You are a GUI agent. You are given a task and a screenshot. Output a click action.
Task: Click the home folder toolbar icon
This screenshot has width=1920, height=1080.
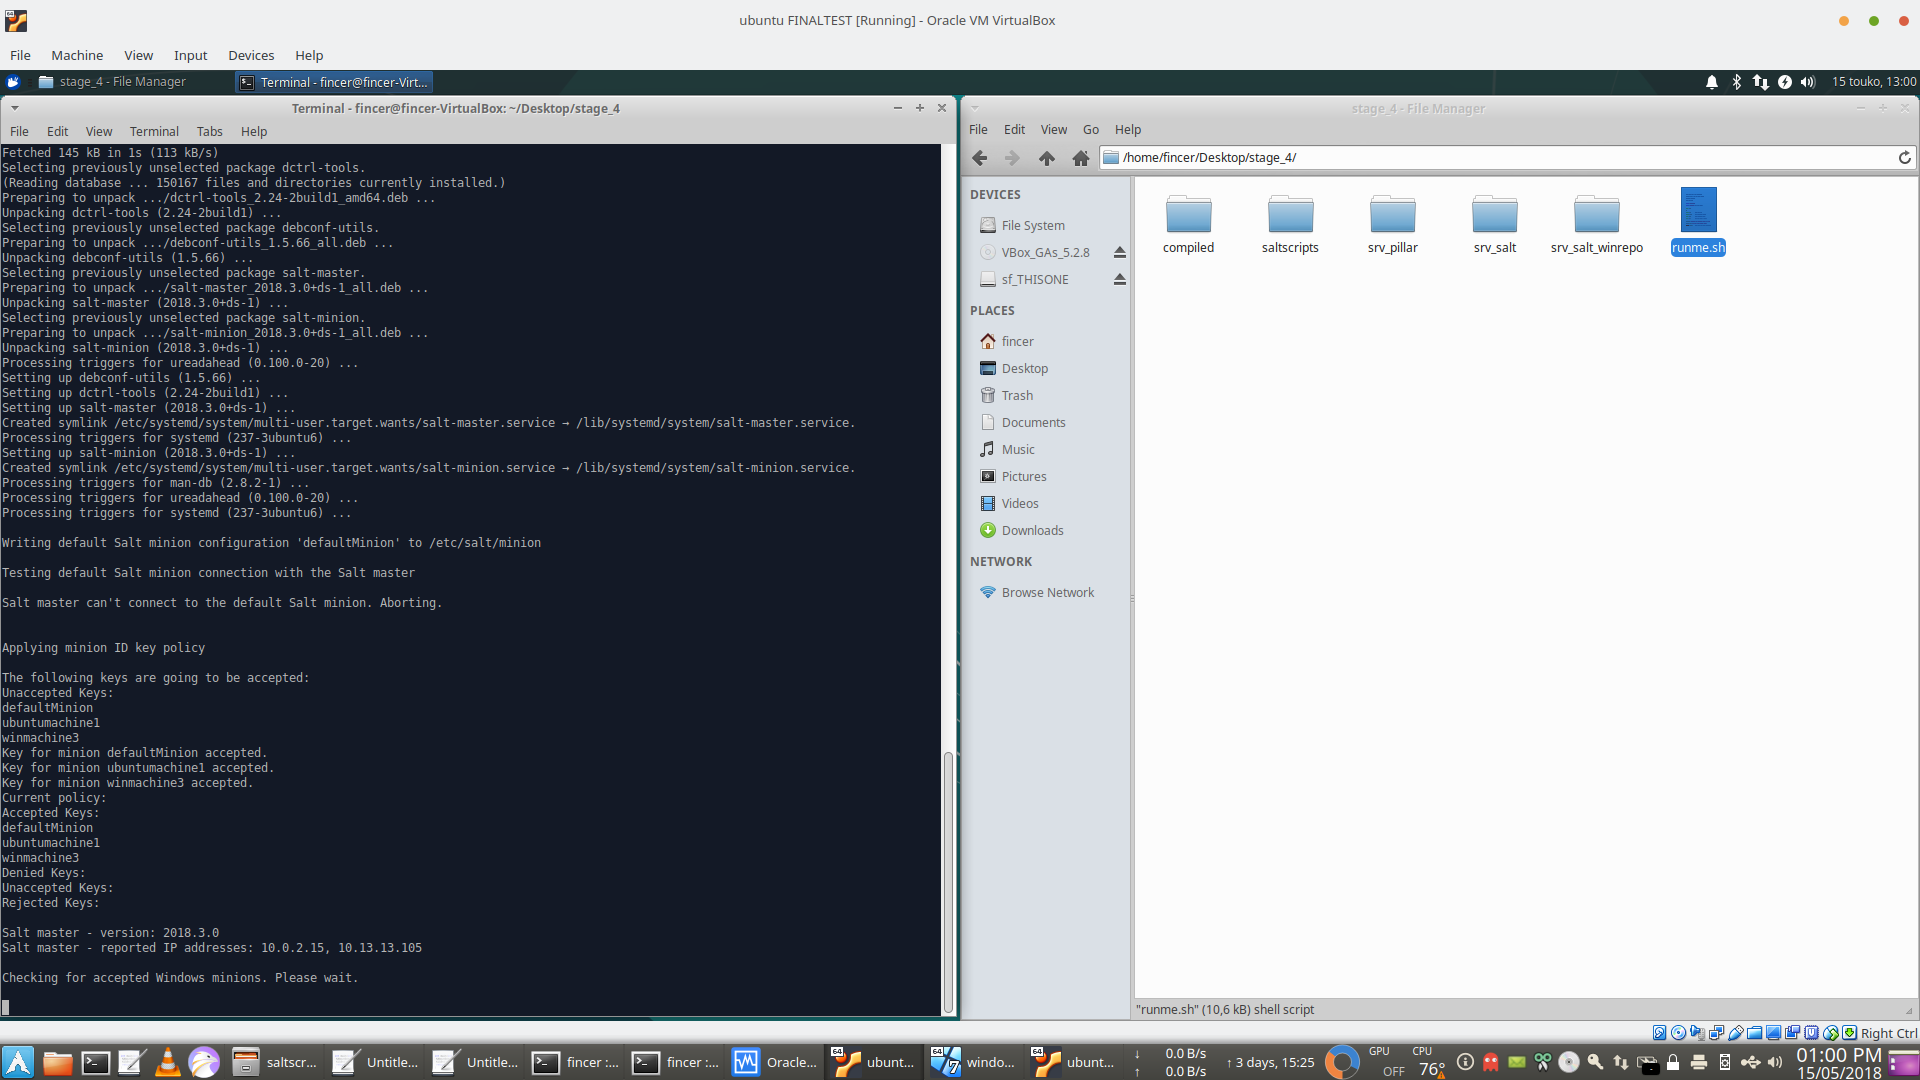1080,158
